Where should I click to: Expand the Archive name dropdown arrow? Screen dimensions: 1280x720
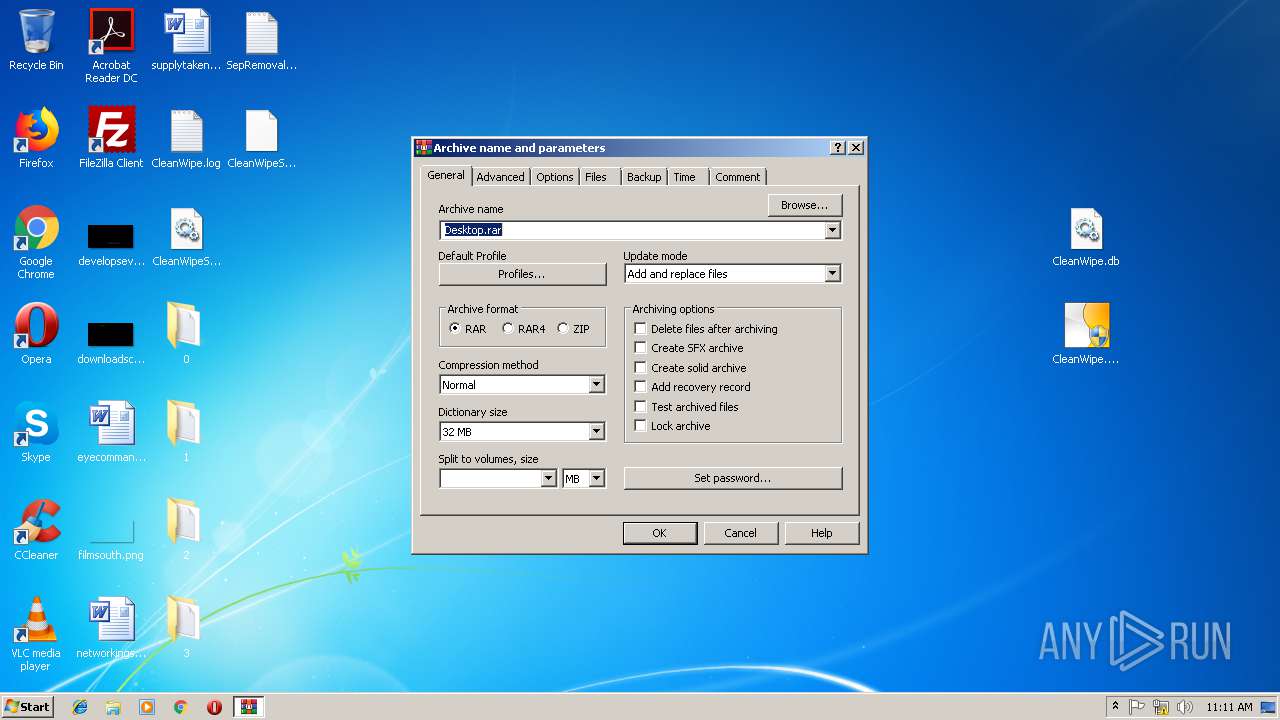tap(832, 230)
